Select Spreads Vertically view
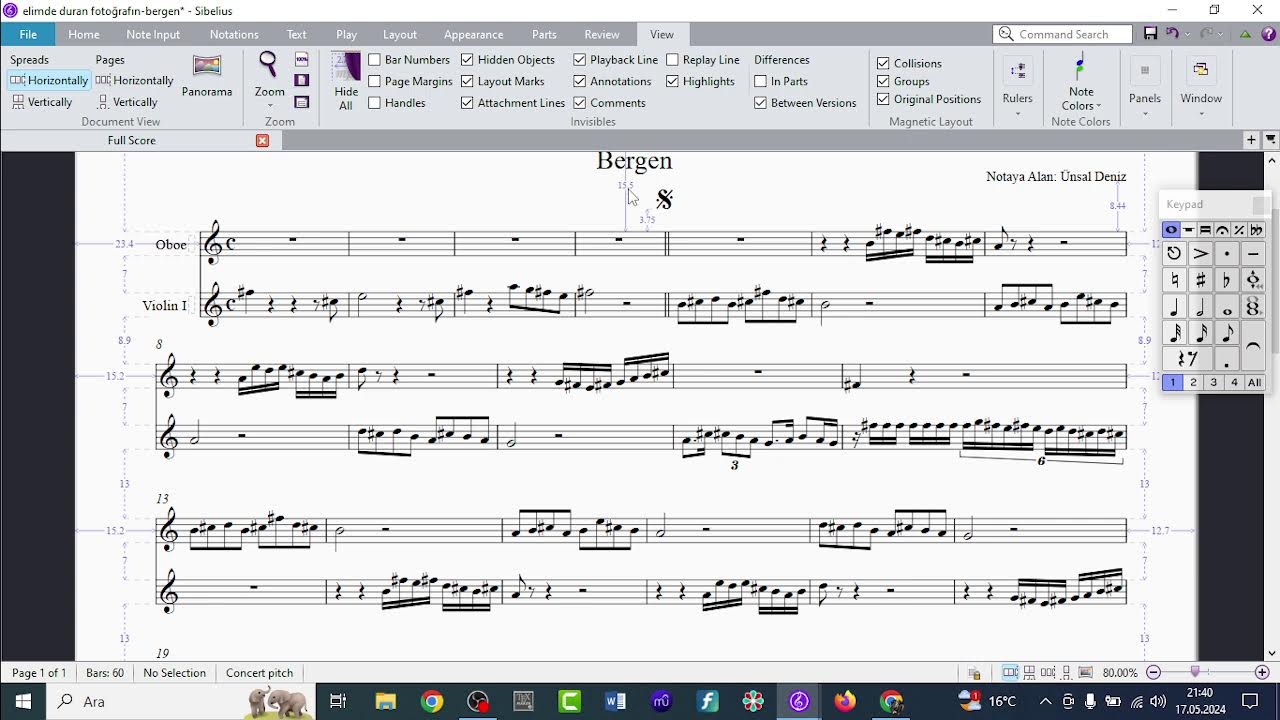The image size is (1280, 720). [42, 102]
